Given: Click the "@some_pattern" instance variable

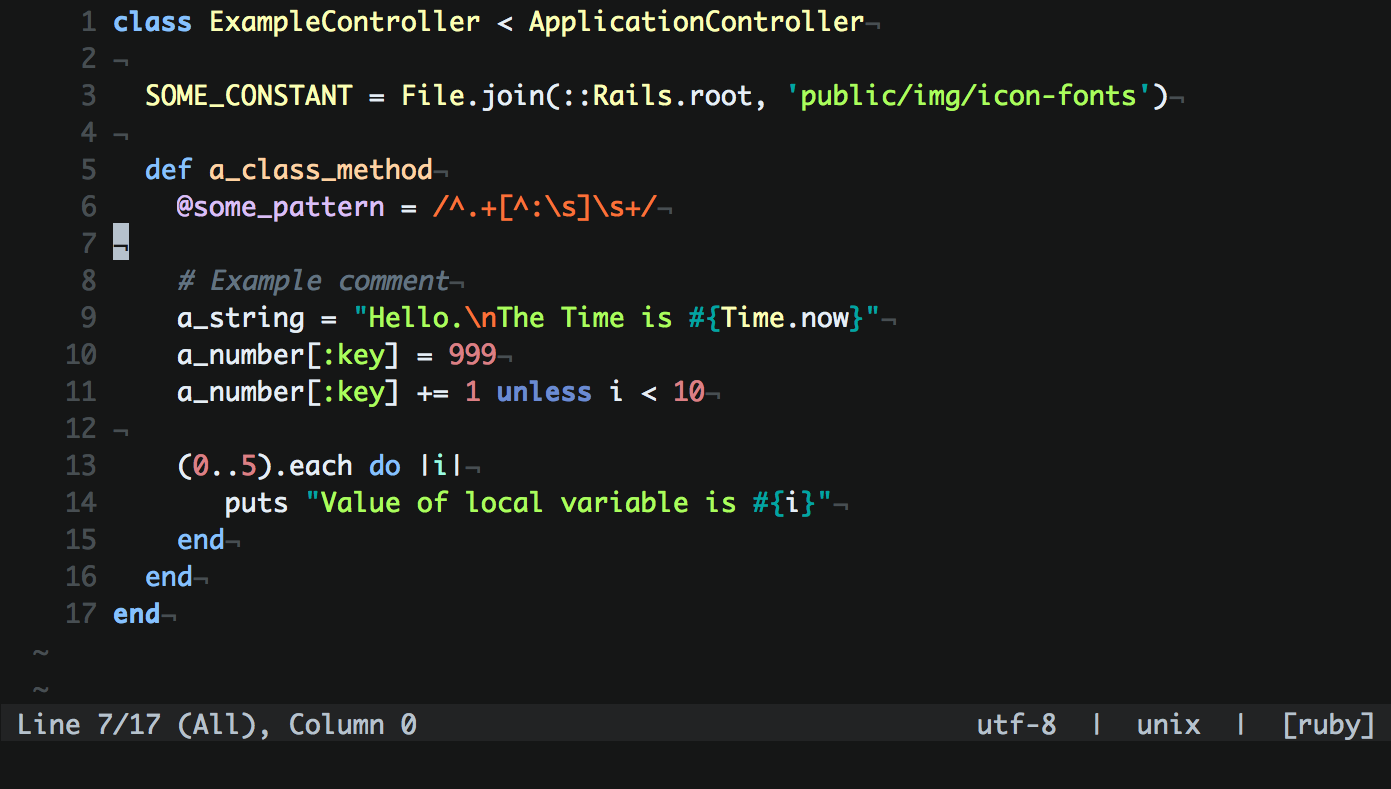Looking at the screenshot, I should click(x=281, y=207).
